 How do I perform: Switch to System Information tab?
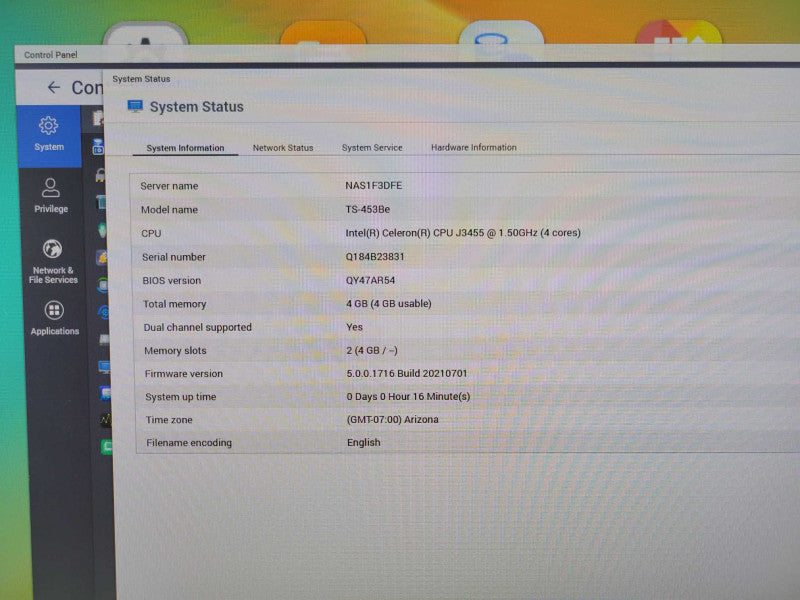(x=185, y=148)
